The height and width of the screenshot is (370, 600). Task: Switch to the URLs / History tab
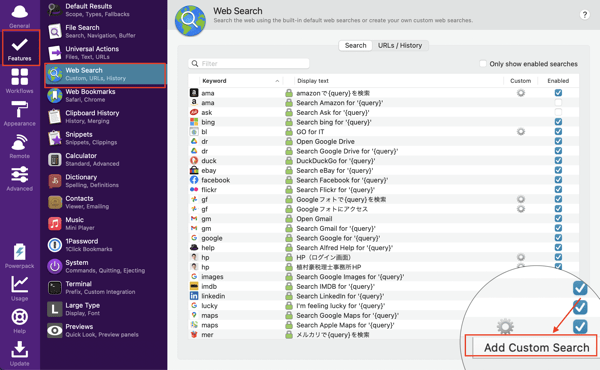point(400,46)
